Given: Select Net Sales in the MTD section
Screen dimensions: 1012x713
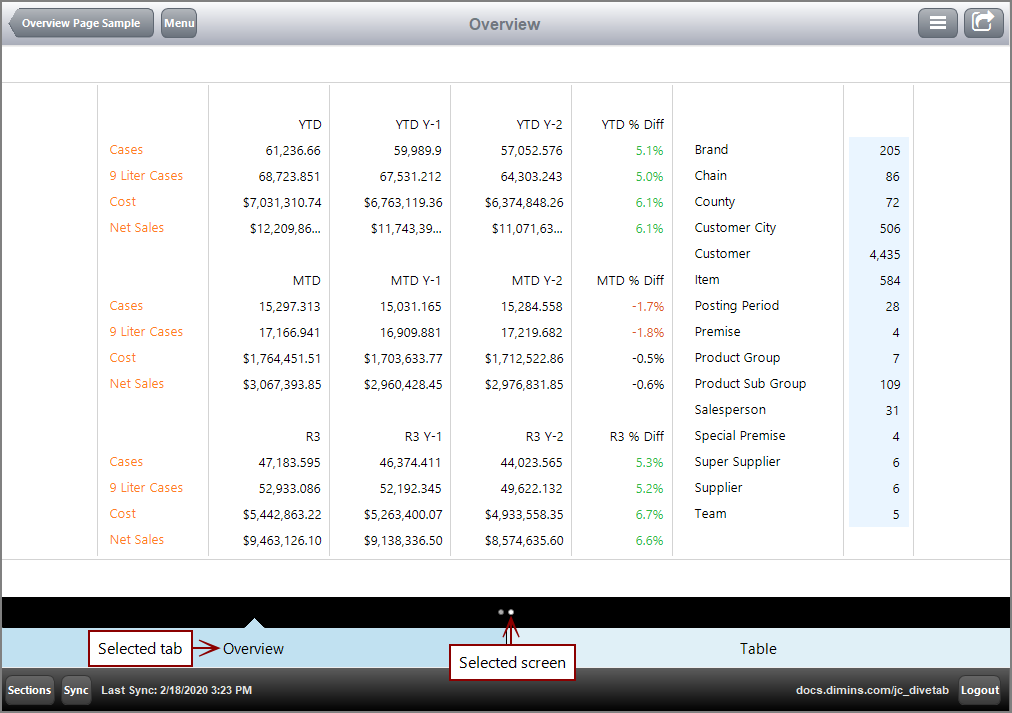Looking at the screenshot, I should [137, 383].
